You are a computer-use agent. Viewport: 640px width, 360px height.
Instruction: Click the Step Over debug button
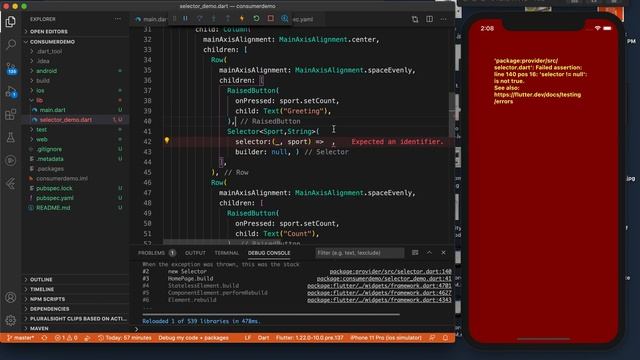pyautogui.click(x=200, y=19)
